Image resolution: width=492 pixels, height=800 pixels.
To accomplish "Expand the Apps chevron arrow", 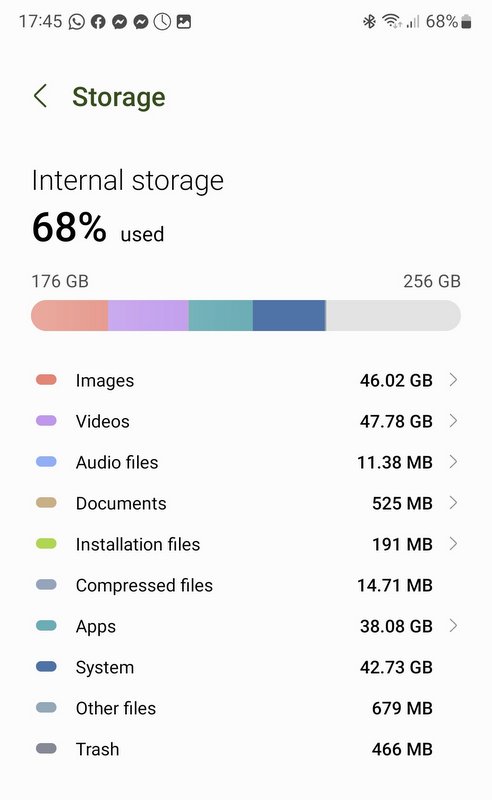I will (453, 626).
